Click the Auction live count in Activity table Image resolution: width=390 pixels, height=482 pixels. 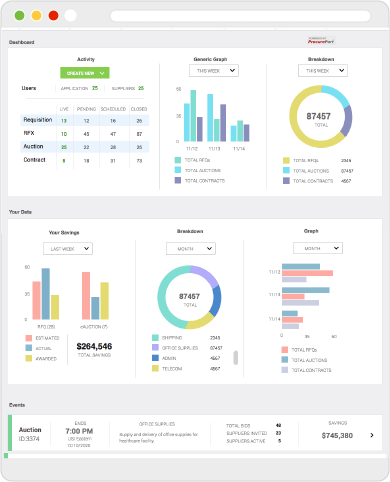[x=64, y=147]
